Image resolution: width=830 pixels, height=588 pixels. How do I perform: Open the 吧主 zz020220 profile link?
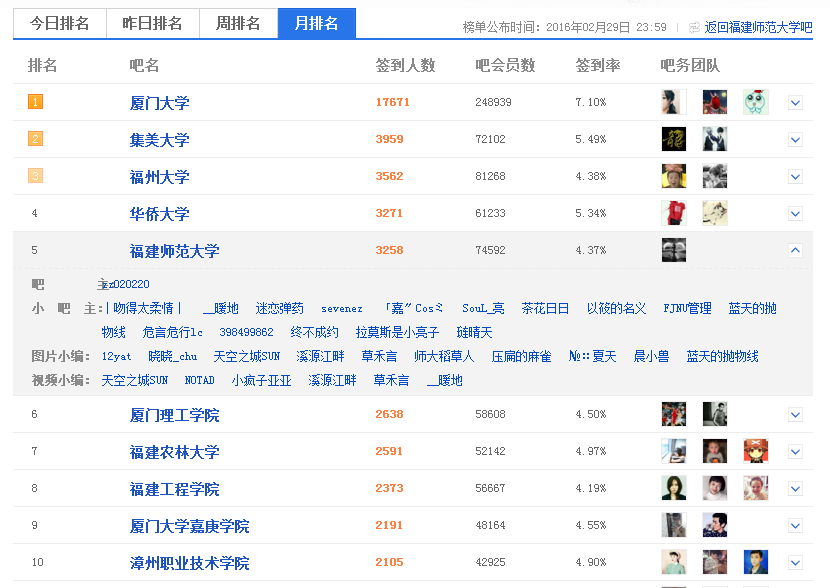click(x=127, y=285)
